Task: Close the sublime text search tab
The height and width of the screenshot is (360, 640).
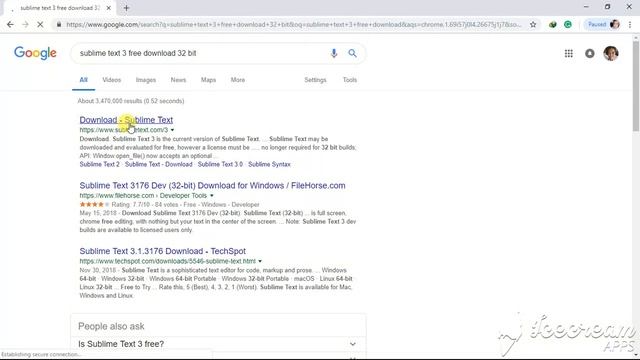Action: 109,8
